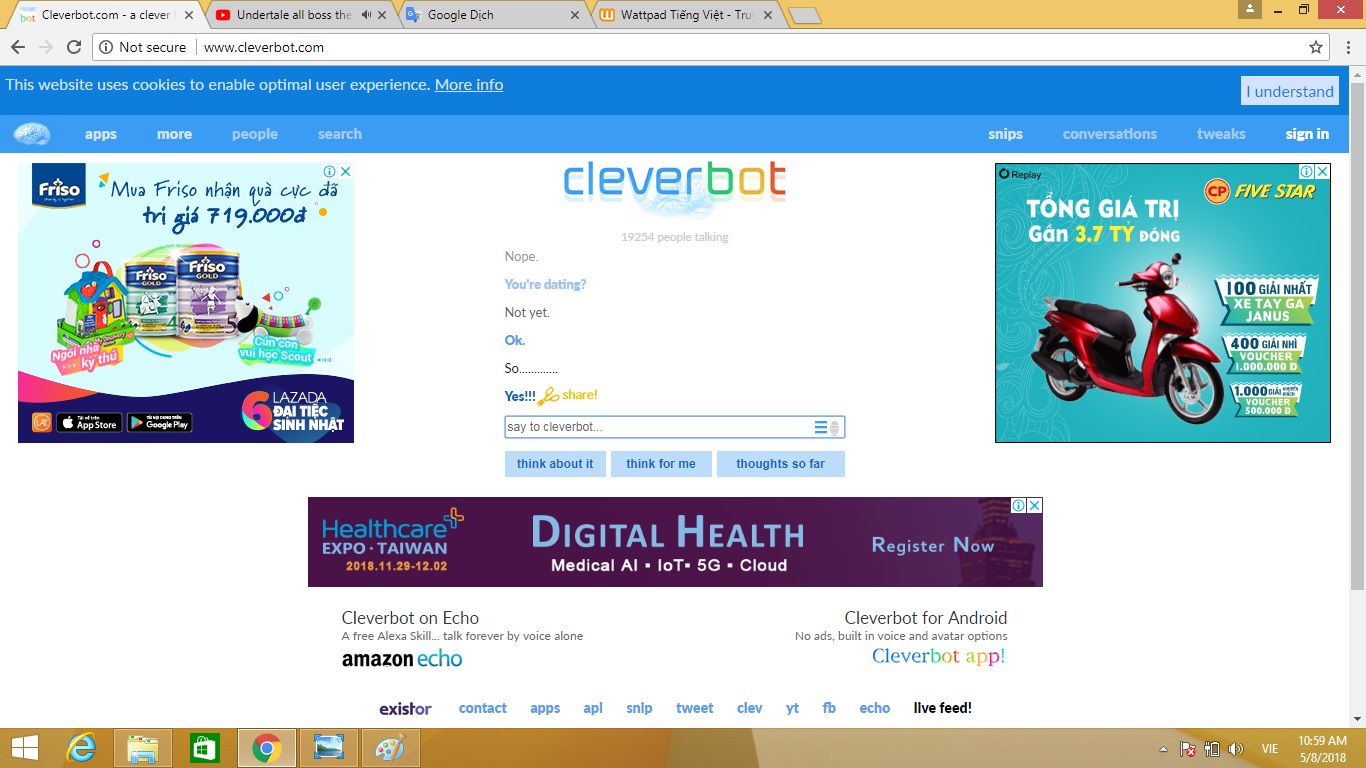Click the address bar URL www.cleverbot.com
The image size is (1366, 768).
click(x=264, y=47)
